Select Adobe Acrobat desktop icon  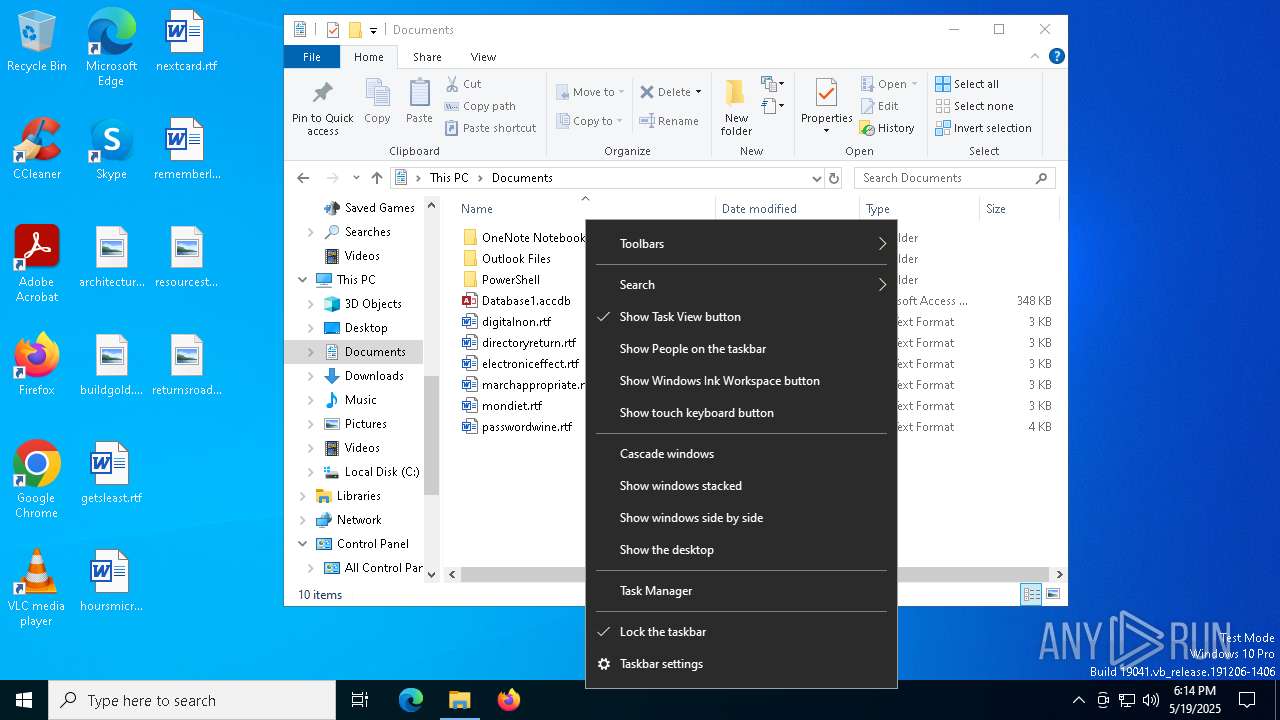(37, 264)
